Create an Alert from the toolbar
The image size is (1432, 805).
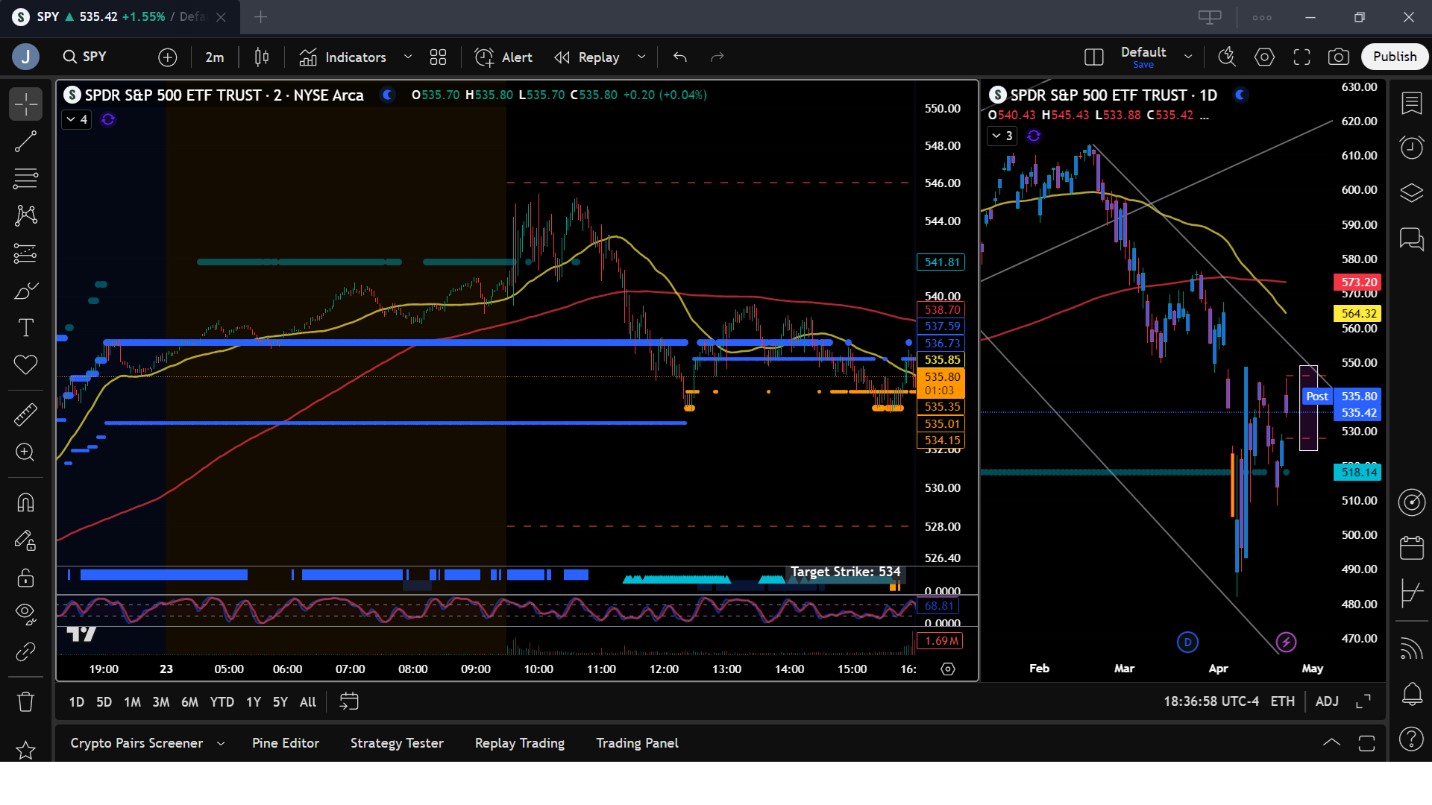pyautogui.click(x=504, y=57)
